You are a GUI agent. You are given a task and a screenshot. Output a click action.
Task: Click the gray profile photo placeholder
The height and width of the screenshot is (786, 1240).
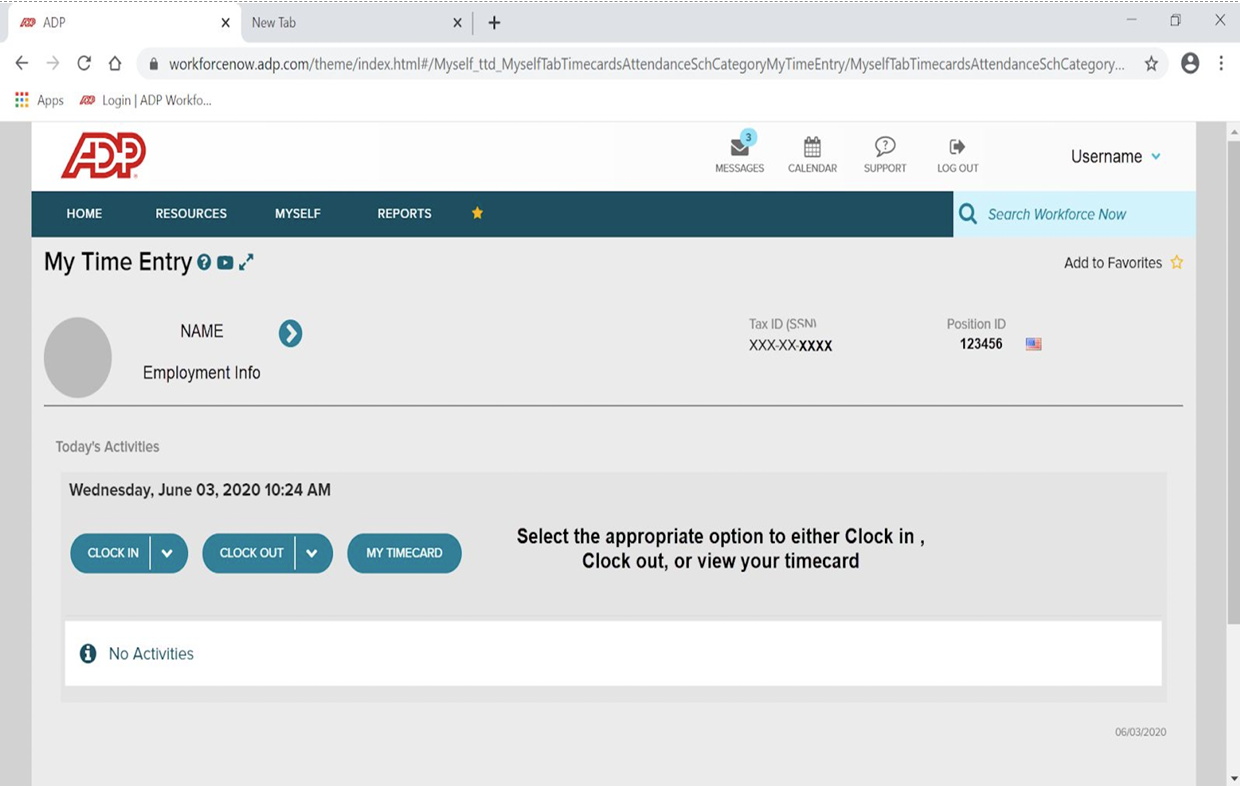[x=78, y=357]
